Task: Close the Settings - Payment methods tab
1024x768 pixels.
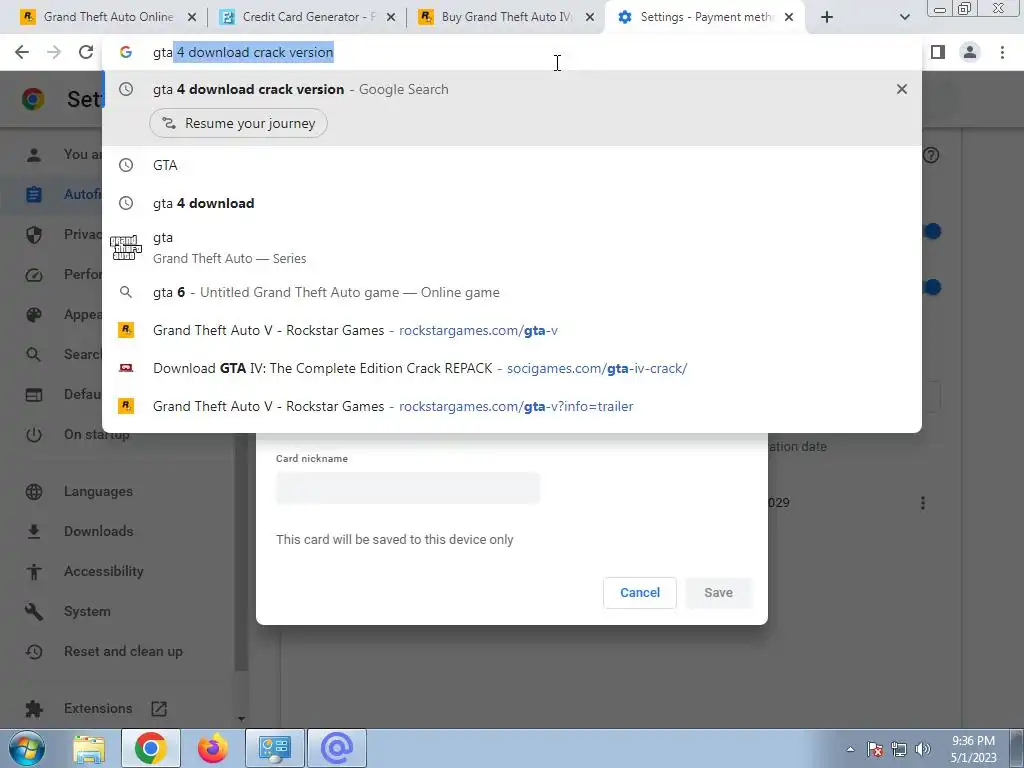Action: click(789, 17)
